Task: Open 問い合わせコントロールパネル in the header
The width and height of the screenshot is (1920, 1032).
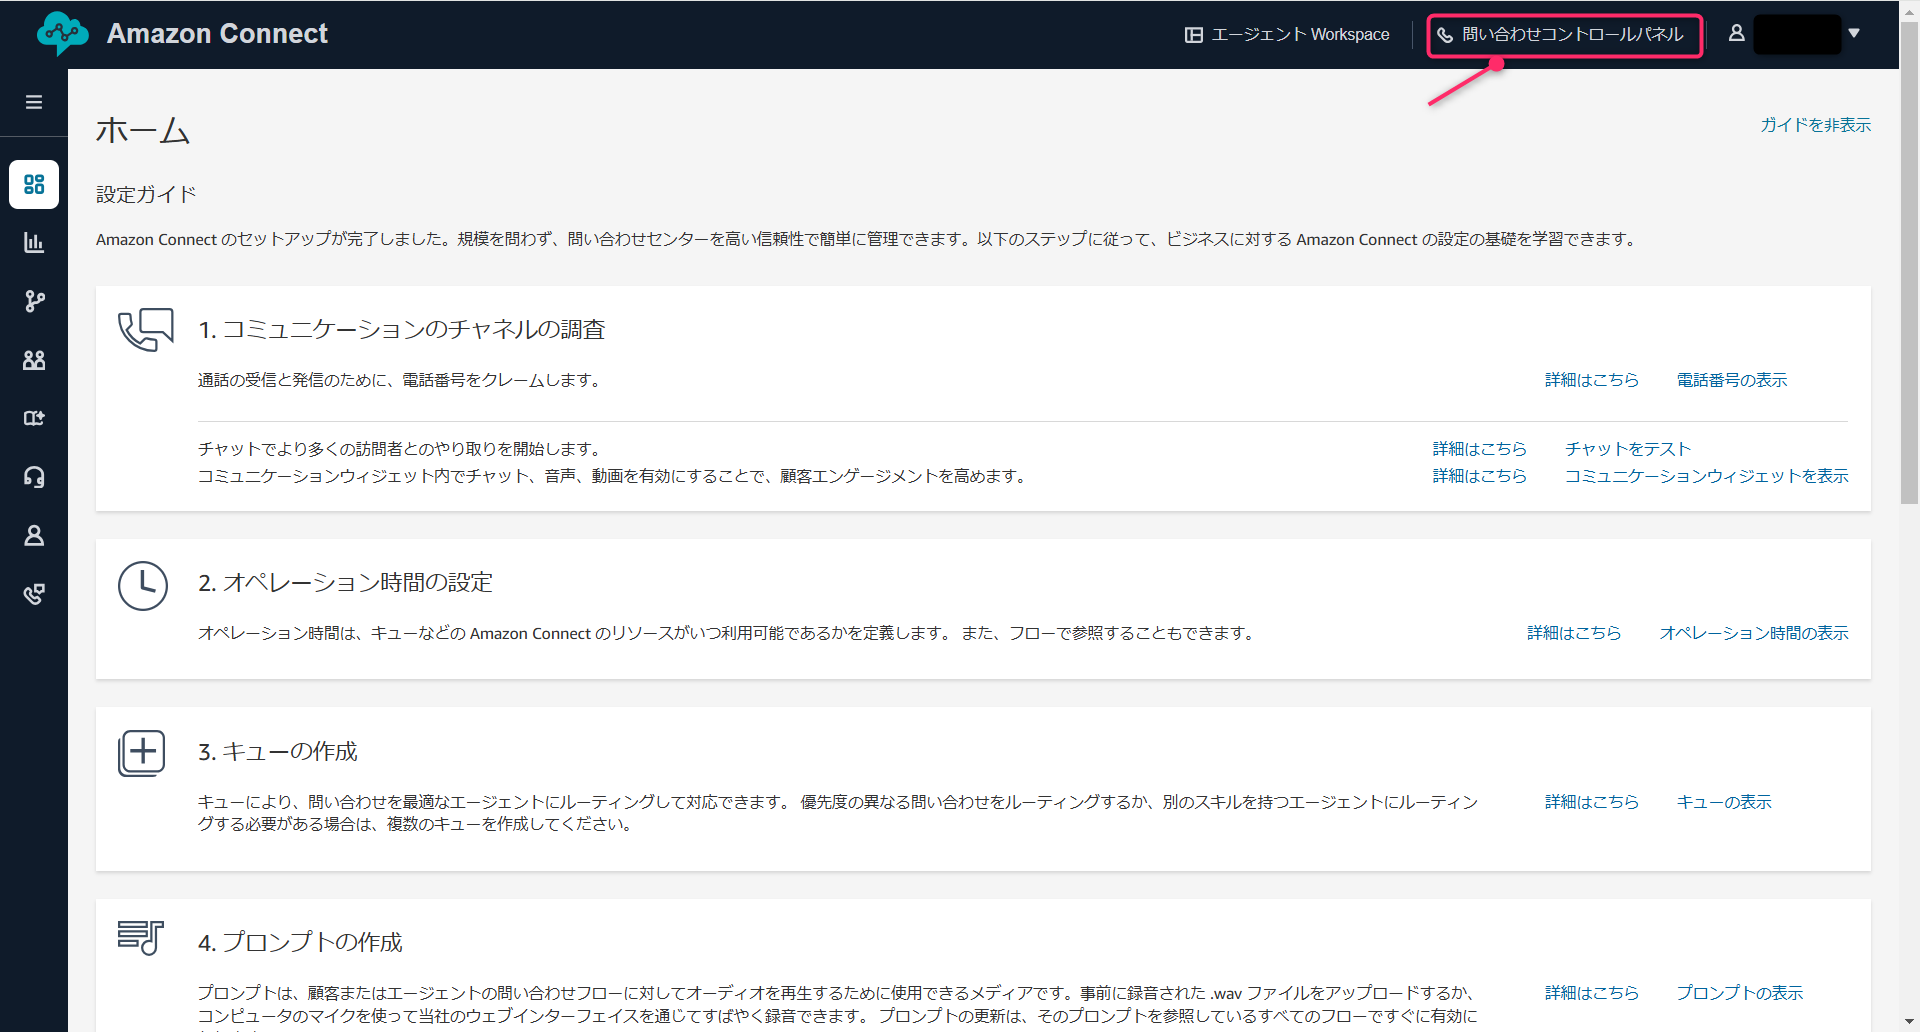Action: pyautogui.click(x=1564, y=35)
